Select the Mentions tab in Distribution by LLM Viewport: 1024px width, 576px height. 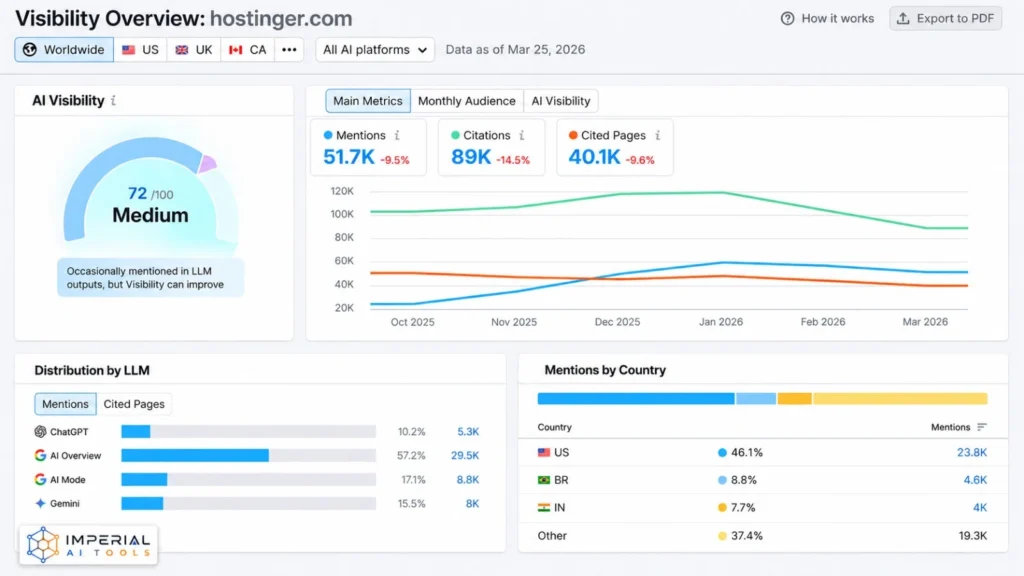click(65, 404)
